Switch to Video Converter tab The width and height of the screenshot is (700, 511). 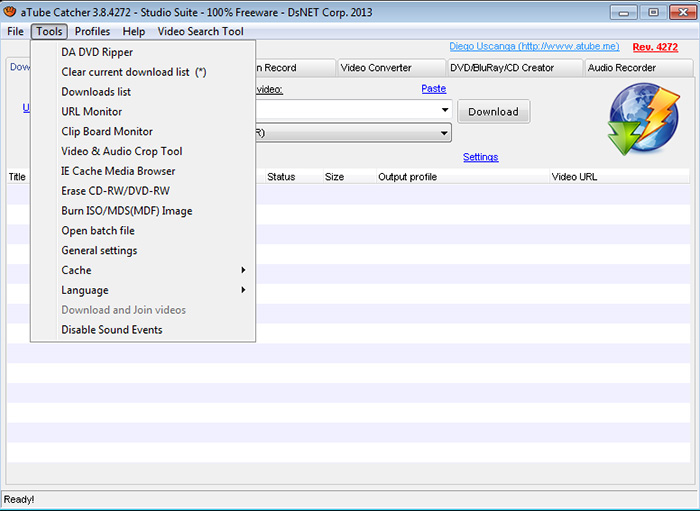[391, 68]
